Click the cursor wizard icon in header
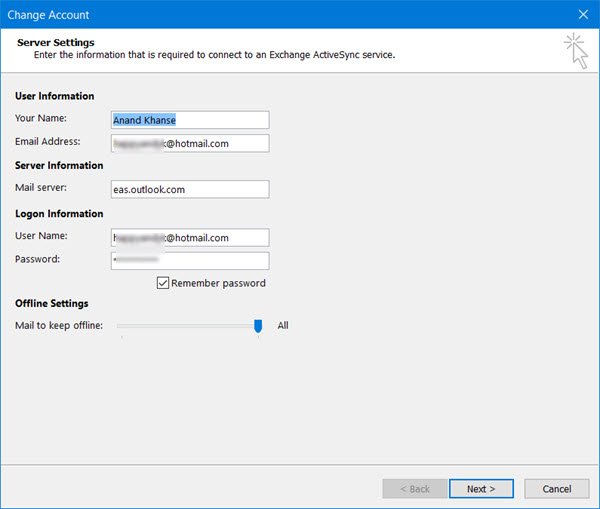Screen dimensions: 600x509 click(x=574, y=50)
